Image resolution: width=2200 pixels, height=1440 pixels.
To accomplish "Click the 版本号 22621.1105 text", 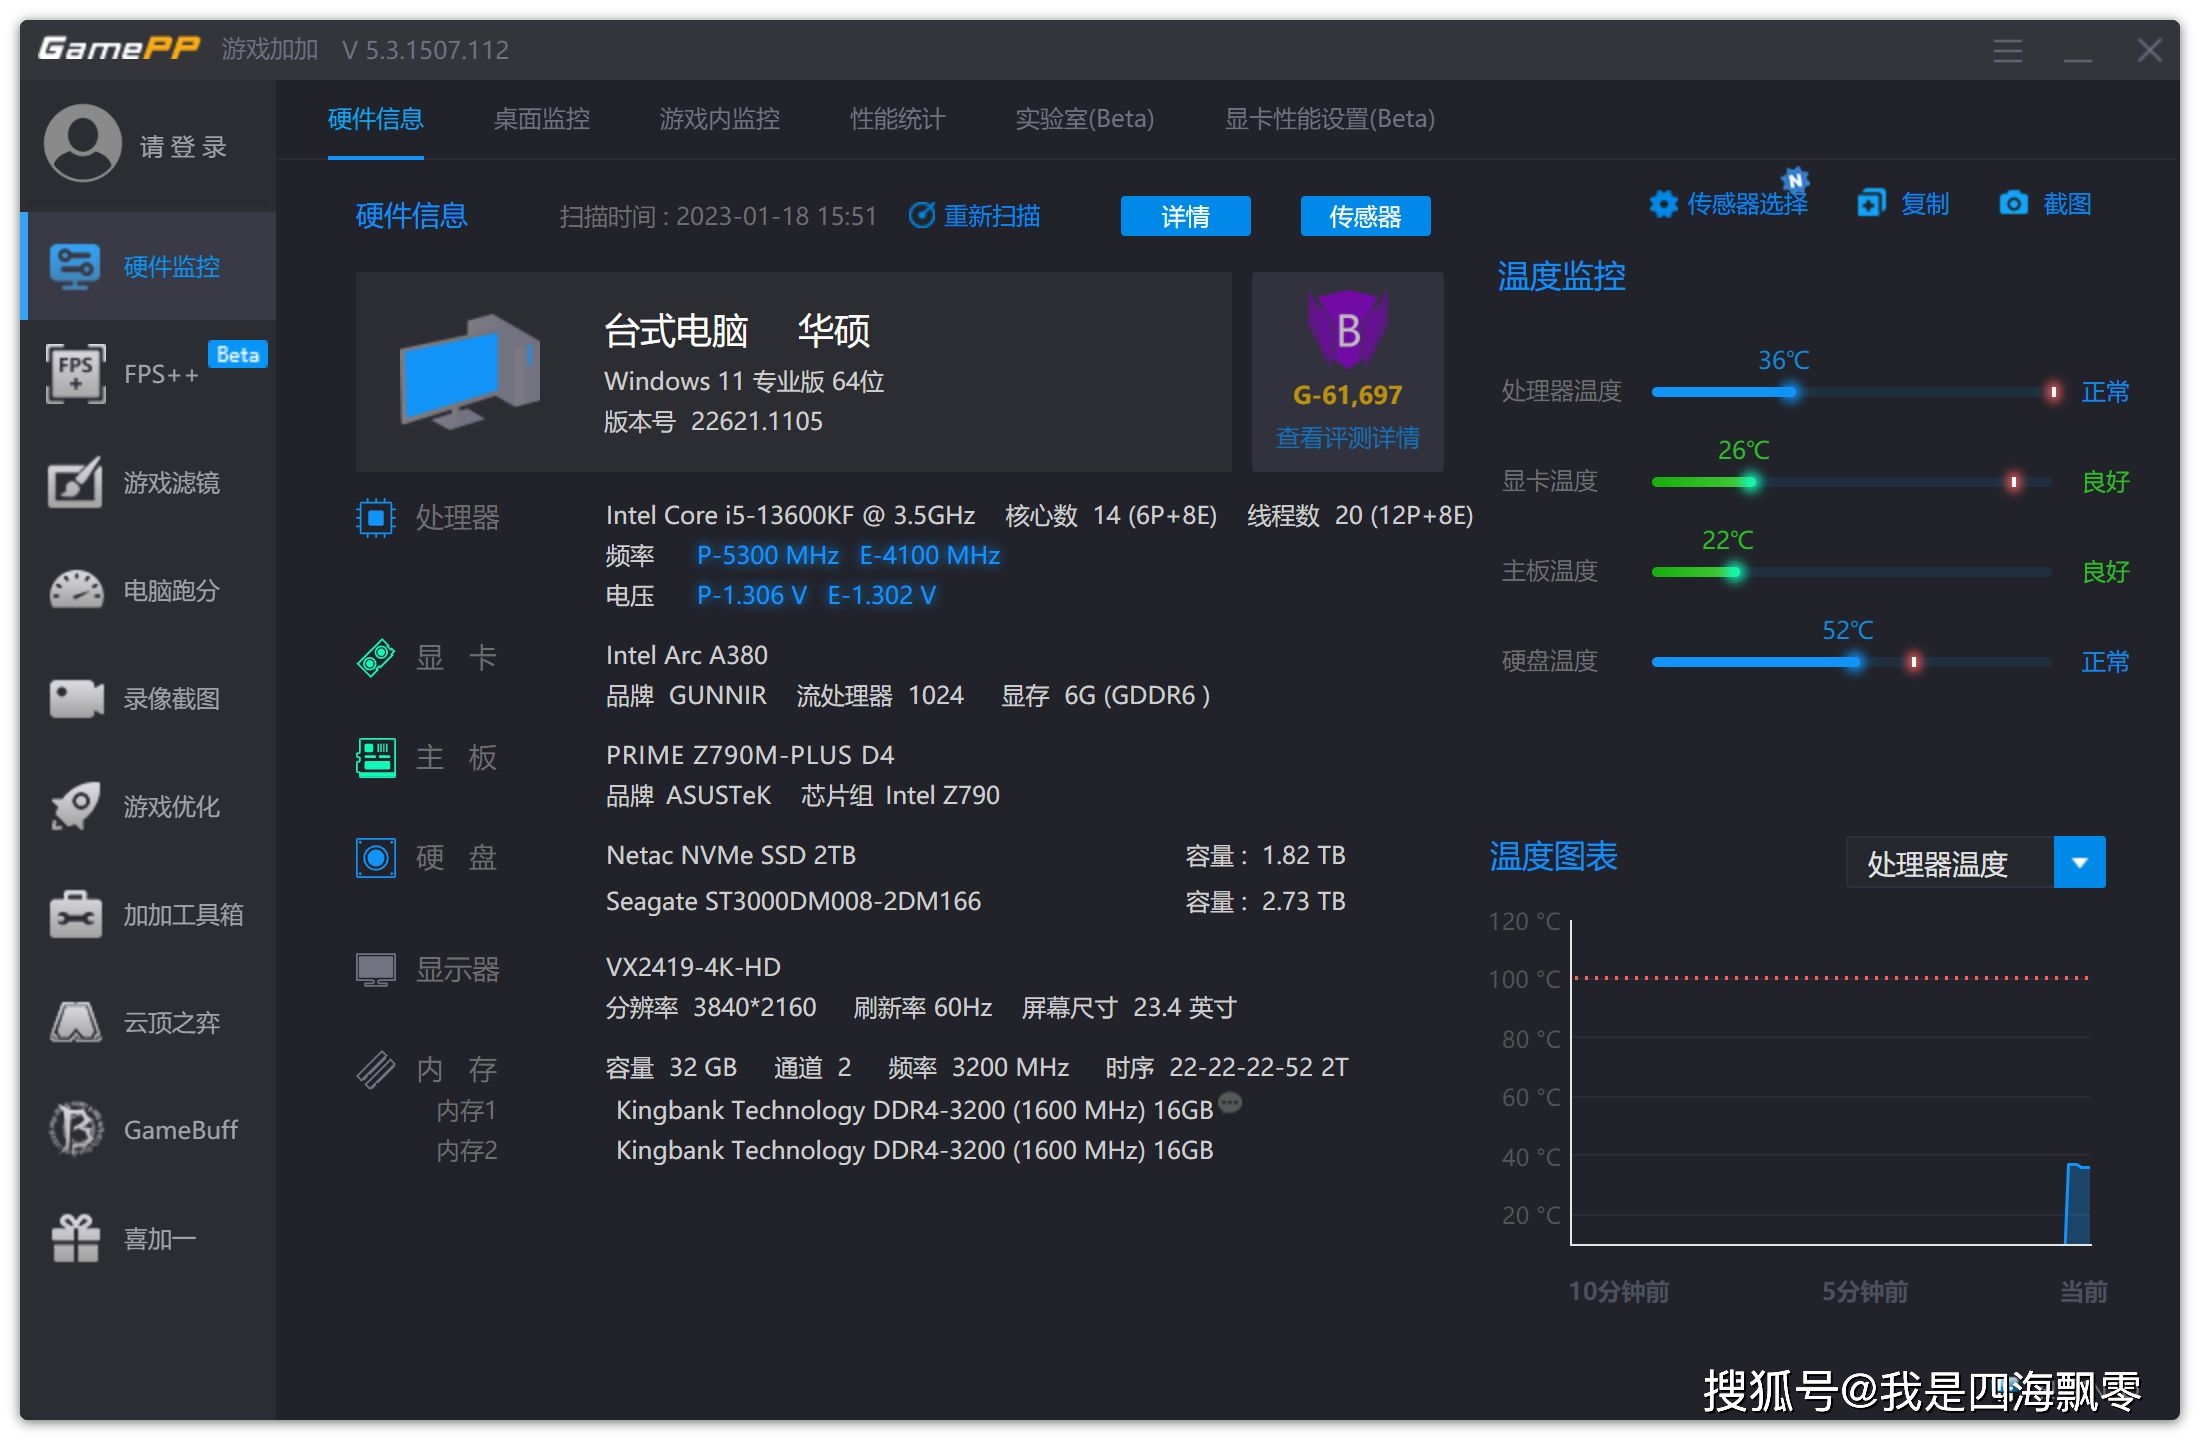I will click(x=713, y=421).
